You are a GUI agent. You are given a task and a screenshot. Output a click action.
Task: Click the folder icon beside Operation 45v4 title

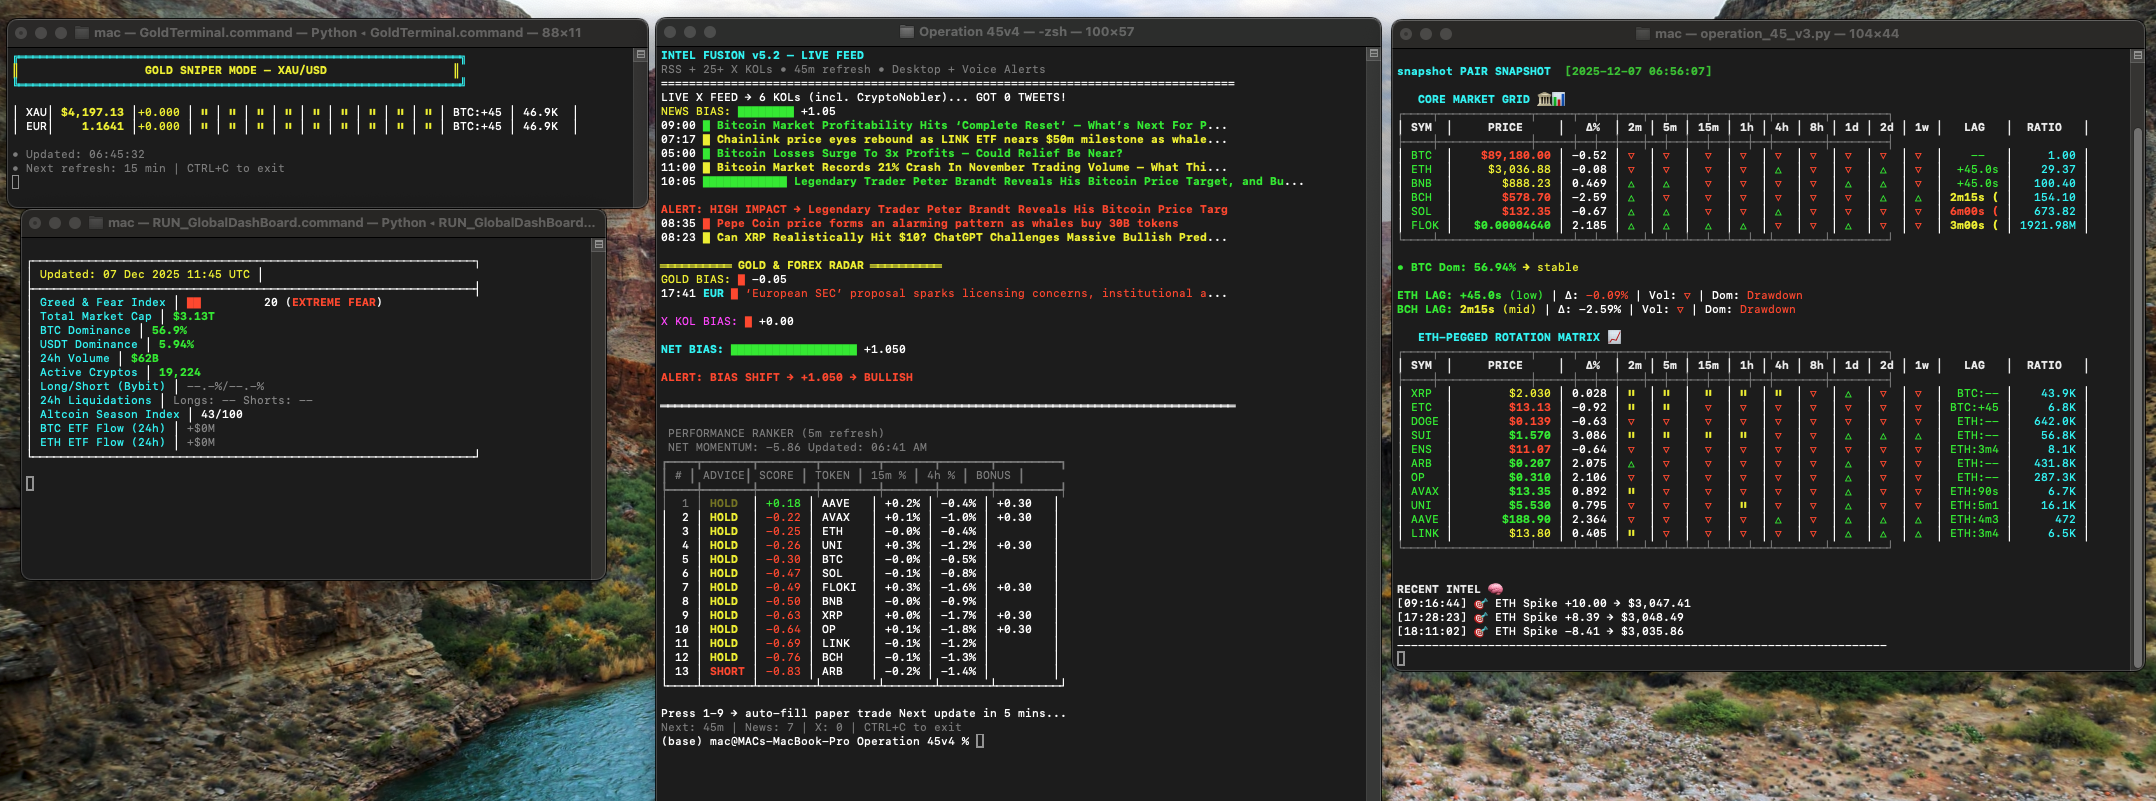tap(907, 32)
